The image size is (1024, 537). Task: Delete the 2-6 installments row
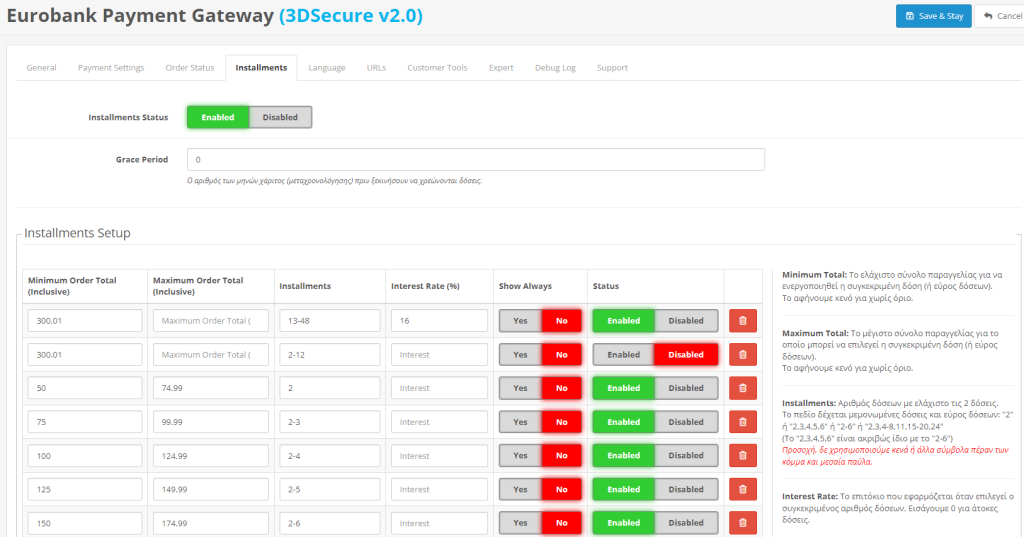pyautogui.click(x=743, y=523)
